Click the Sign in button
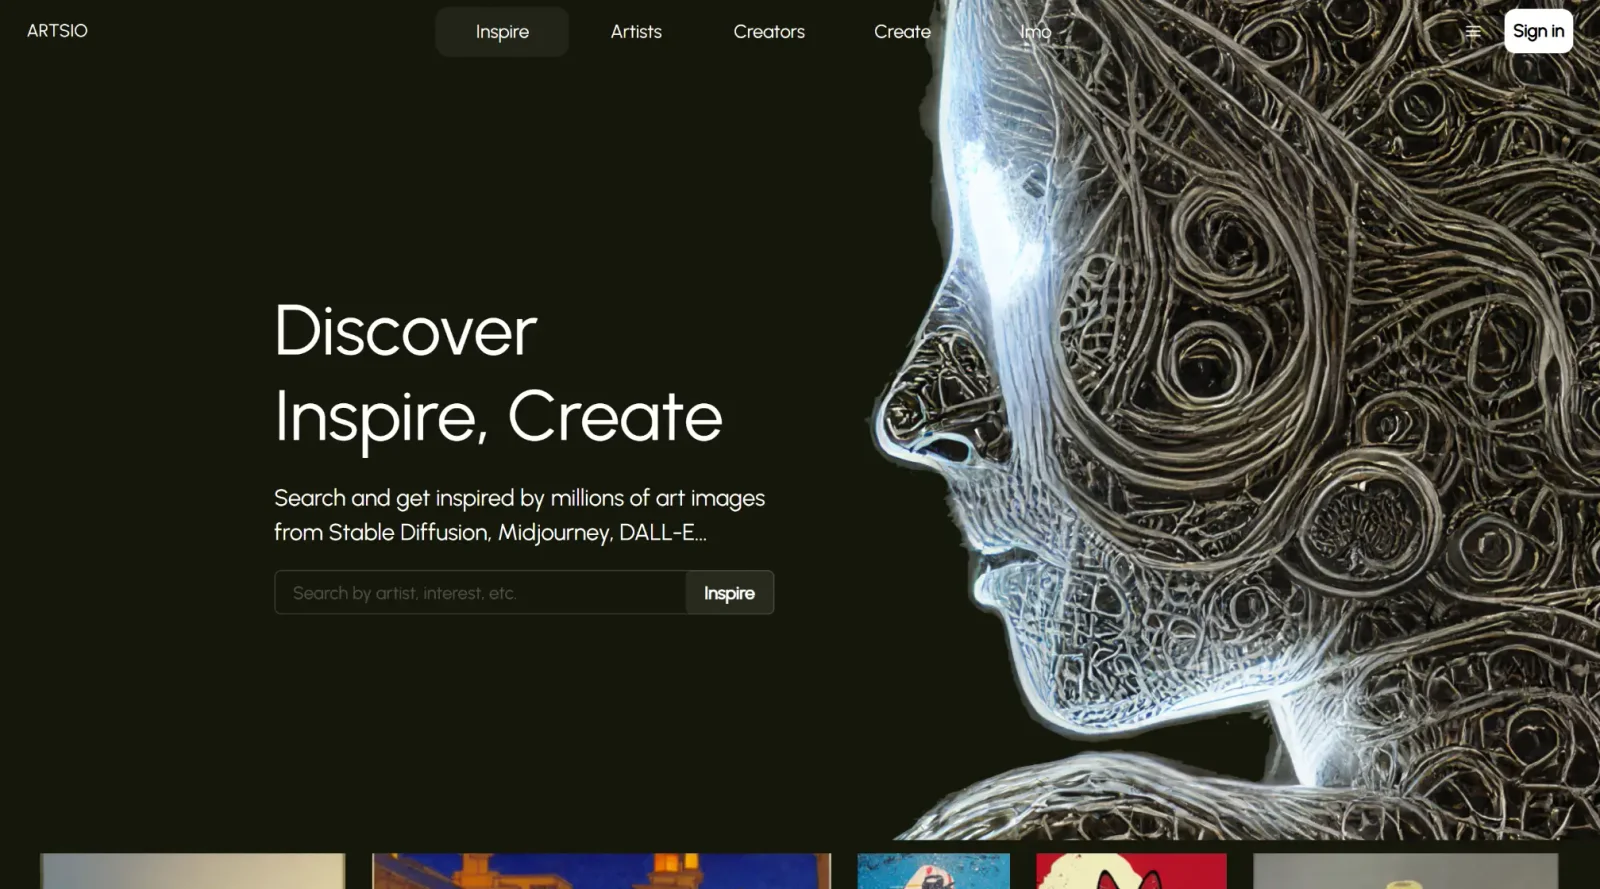Screen dimensions: 1600x889 1538,31
